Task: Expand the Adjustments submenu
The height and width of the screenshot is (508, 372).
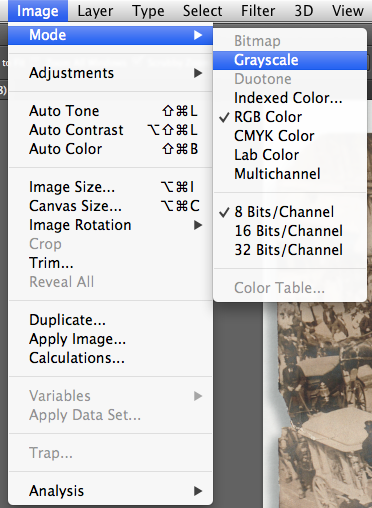Action: pyautogui.click(x=110, y=73)
